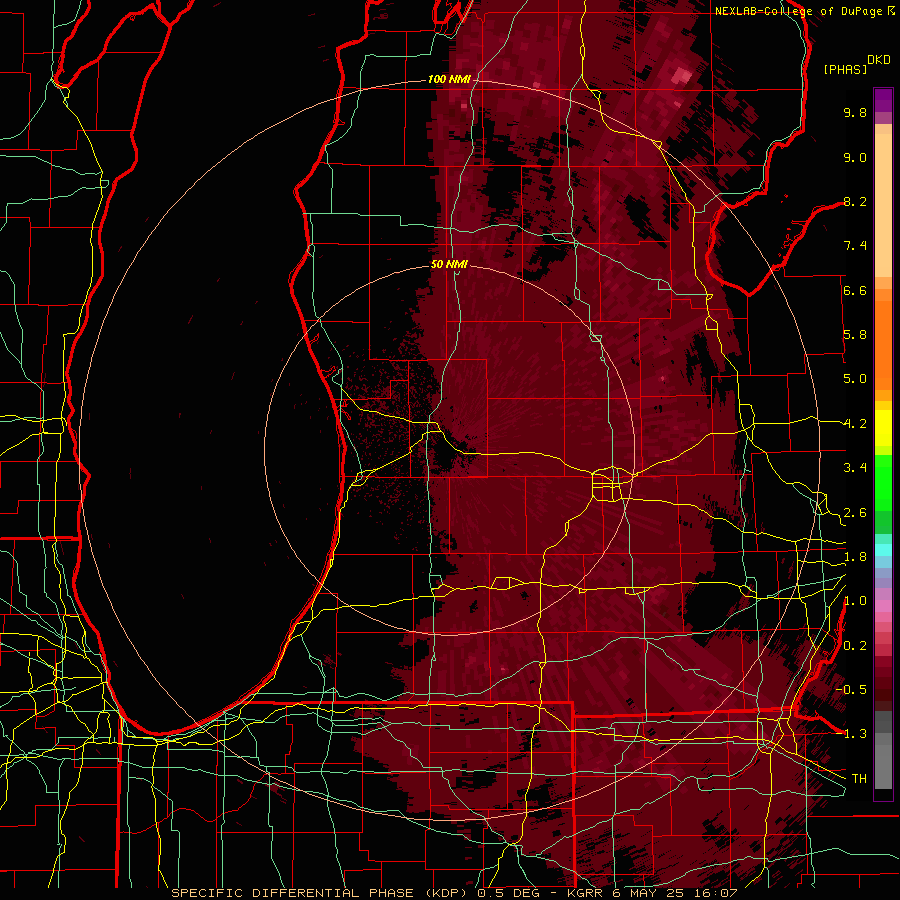
Task: Click the [PHAS] legend heading
Action: (845, 69)
